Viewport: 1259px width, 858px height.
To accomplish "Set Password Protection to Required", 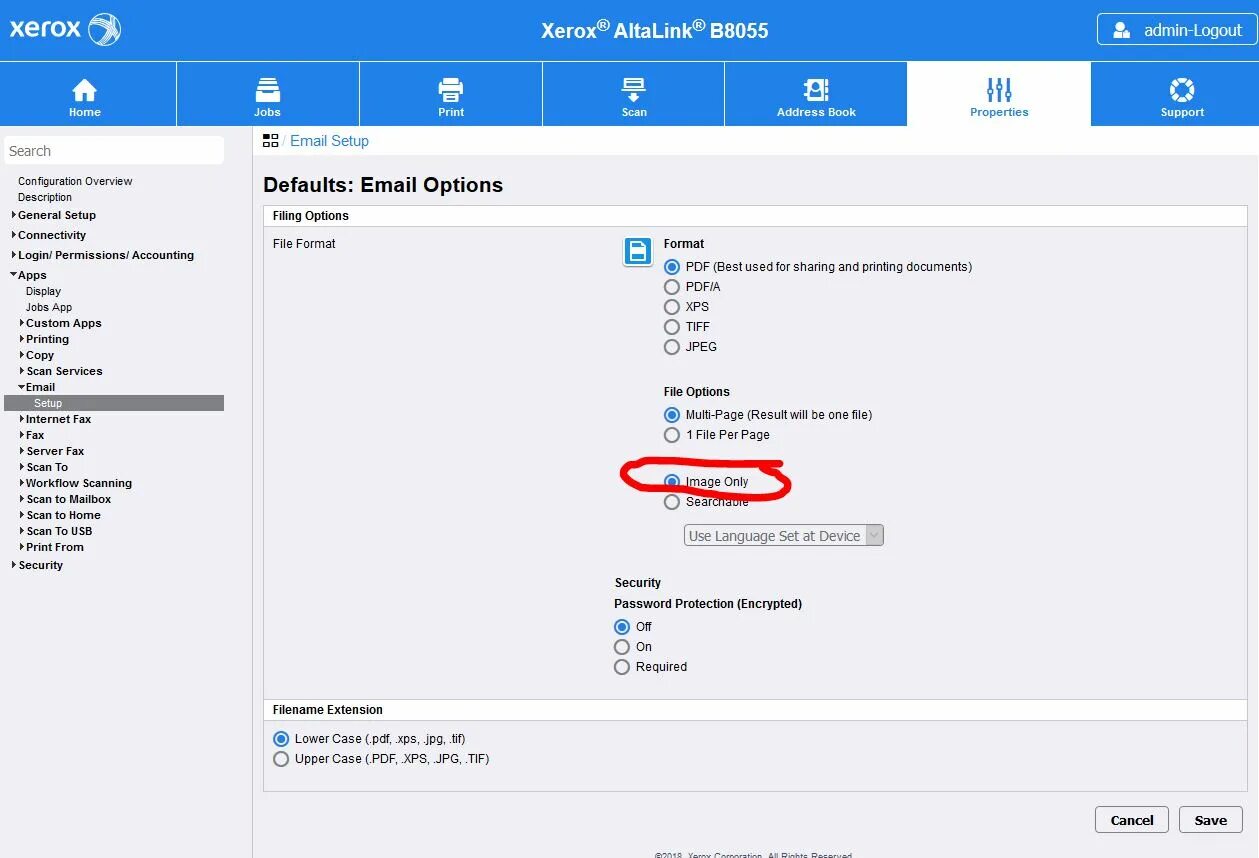I will coord(622,667).
